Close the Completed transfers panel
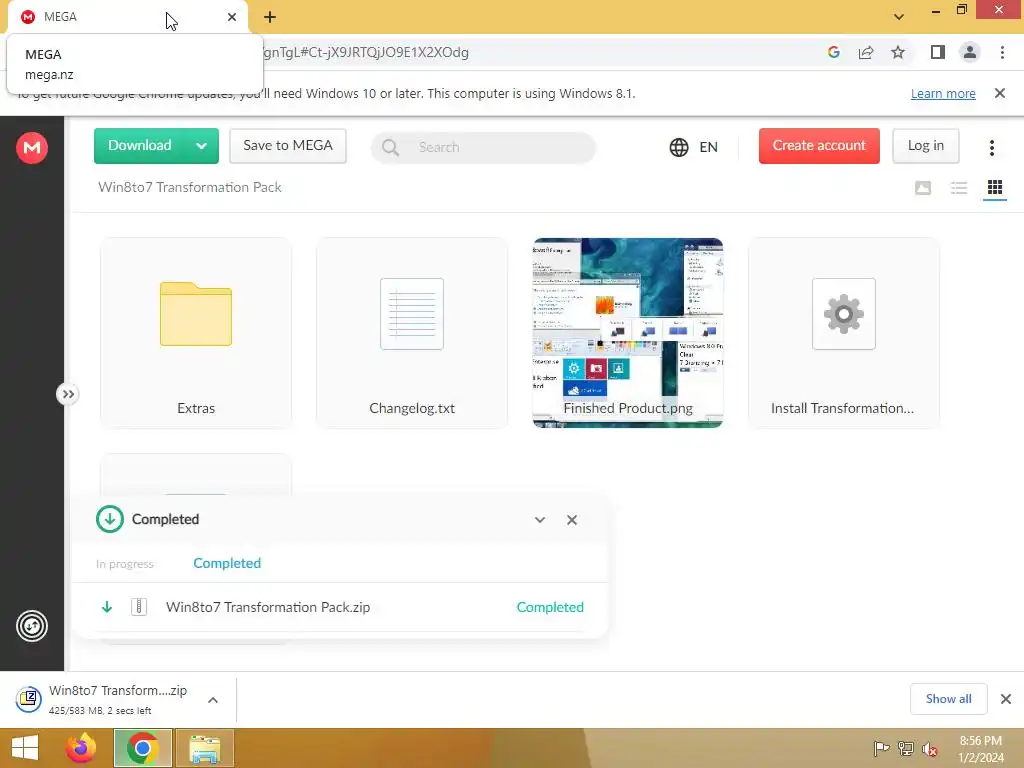1024x768 pixels. pyautogui.click(x=572, y=520)
